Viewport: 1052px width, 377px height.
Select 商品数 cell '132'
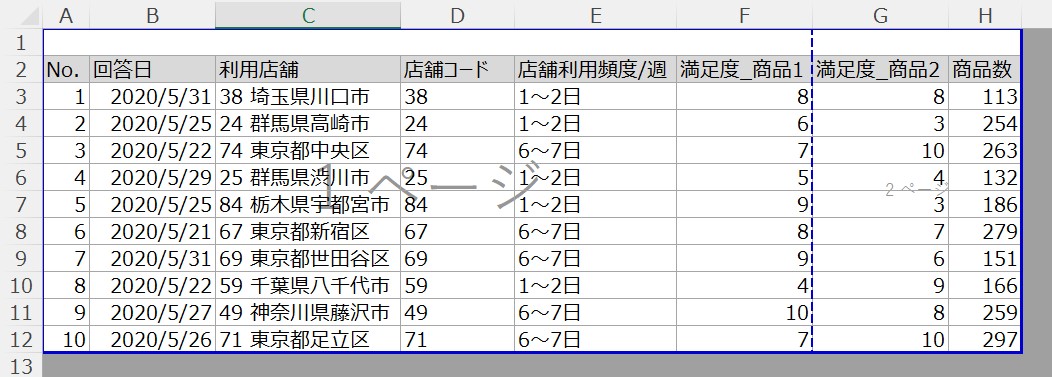click(985, 178)
